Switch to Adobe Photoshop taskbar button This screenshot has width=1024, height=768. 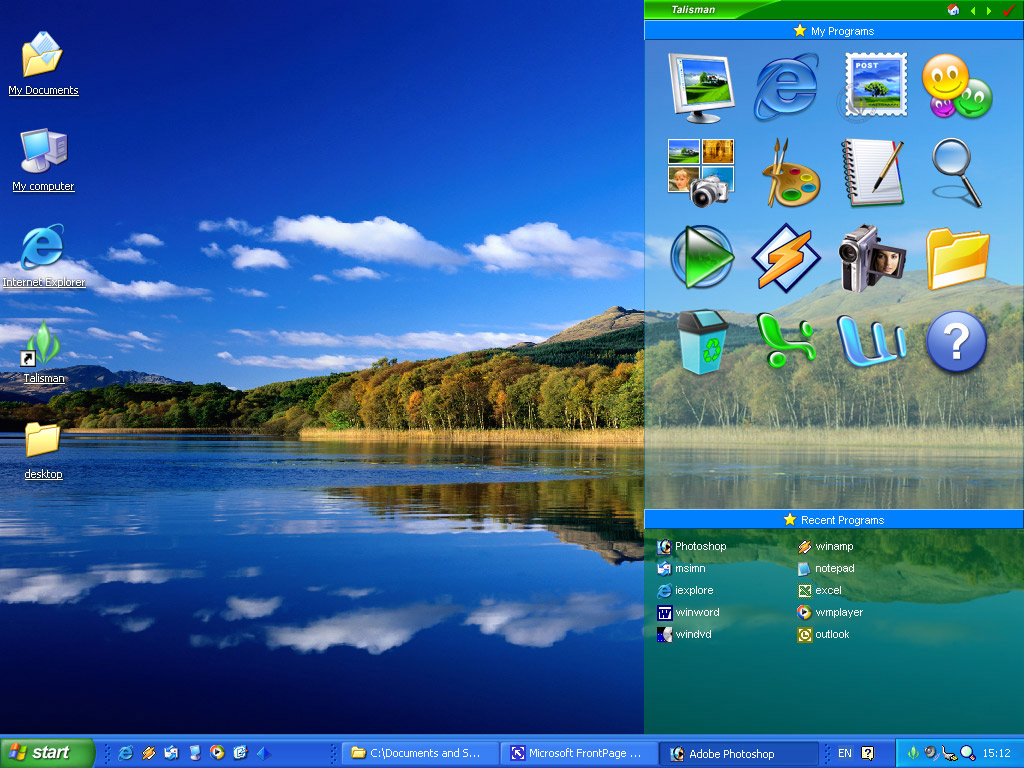pos(738,754)
